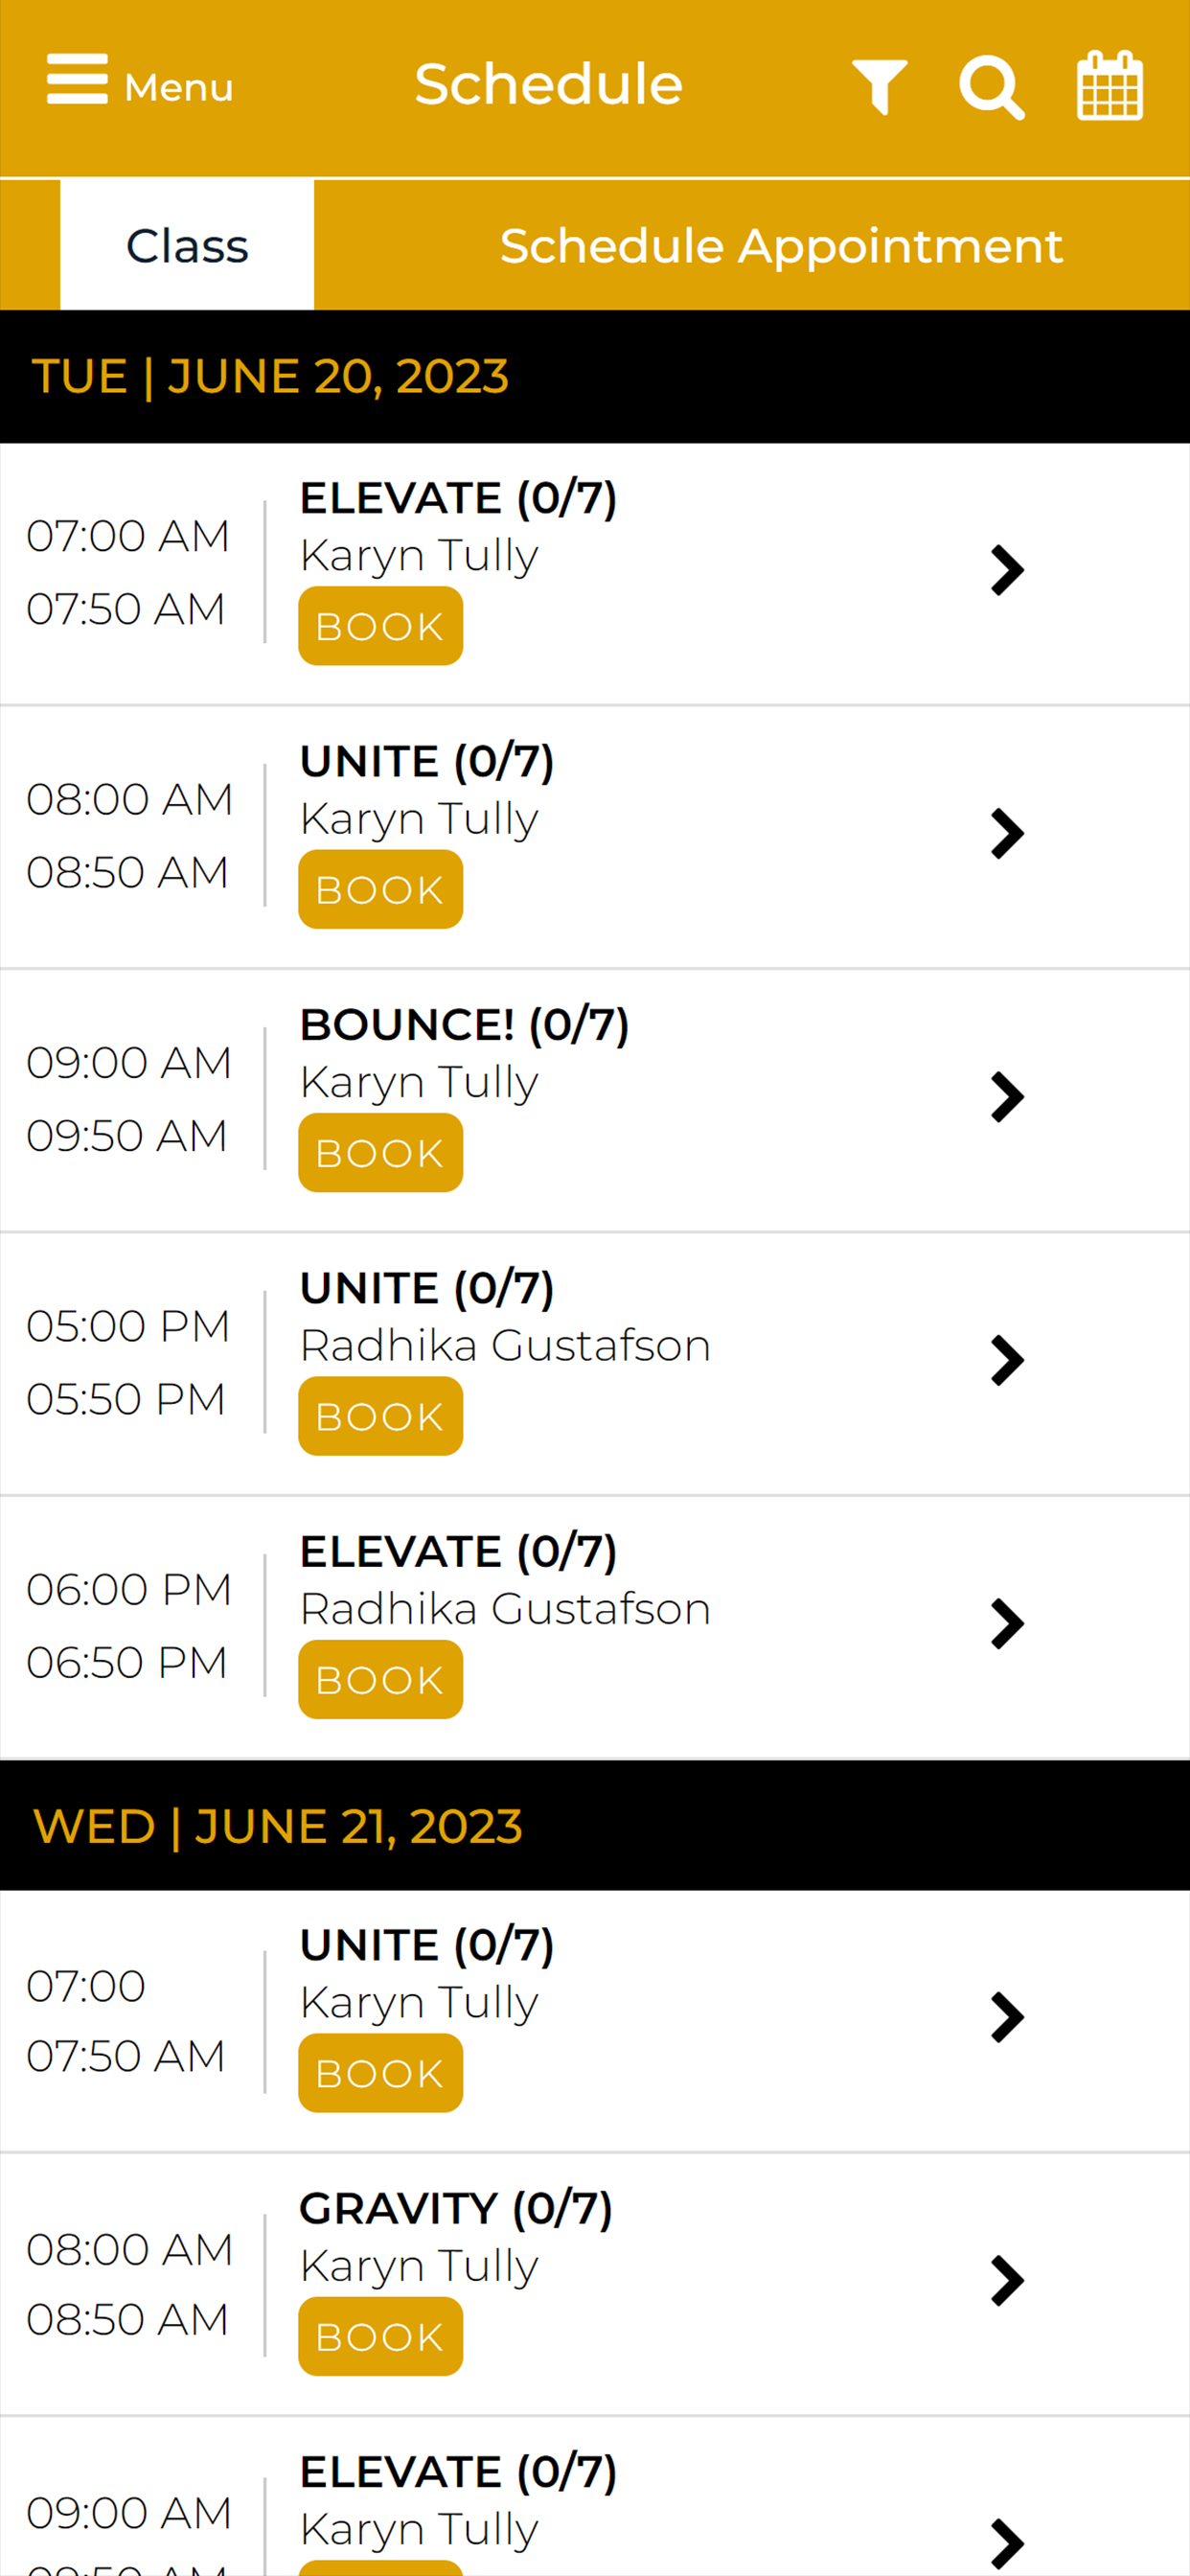Open BOUNCE! class details arrow
The height and width of the screenshot is (2576, 1190).
1007,1097
